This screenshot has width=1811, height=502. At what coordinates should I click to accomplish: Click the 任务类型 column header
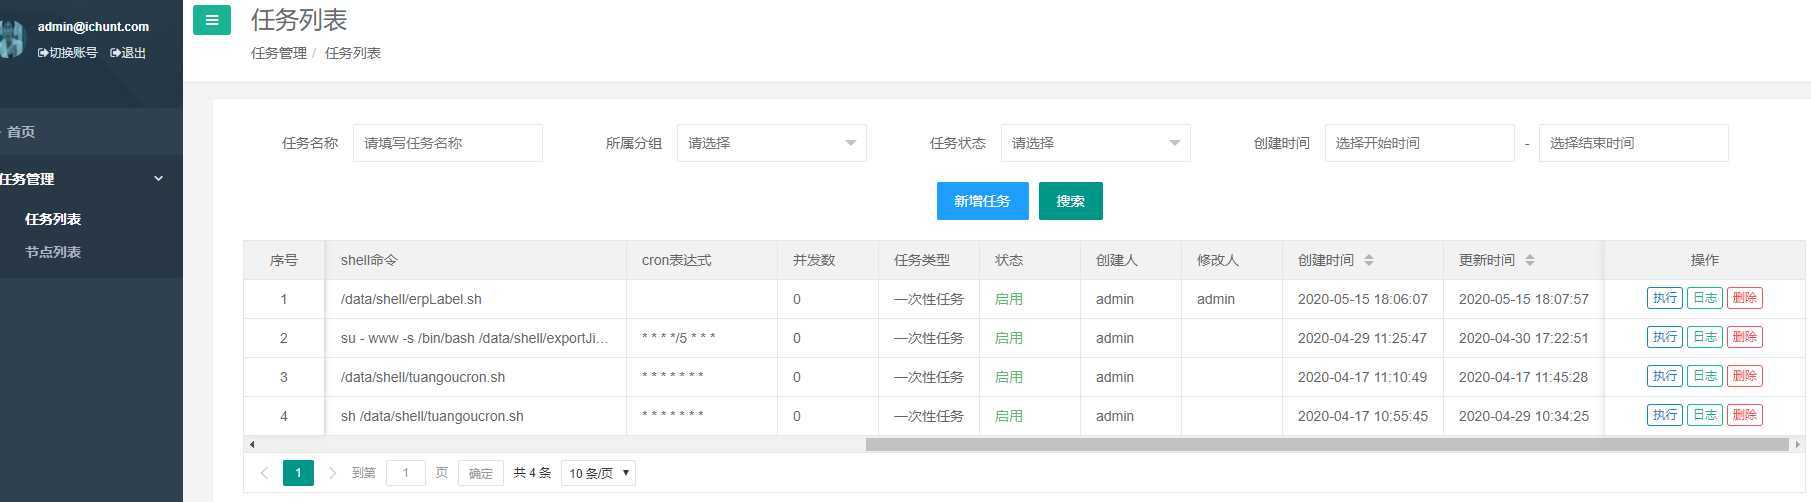[x=929, y=260]
